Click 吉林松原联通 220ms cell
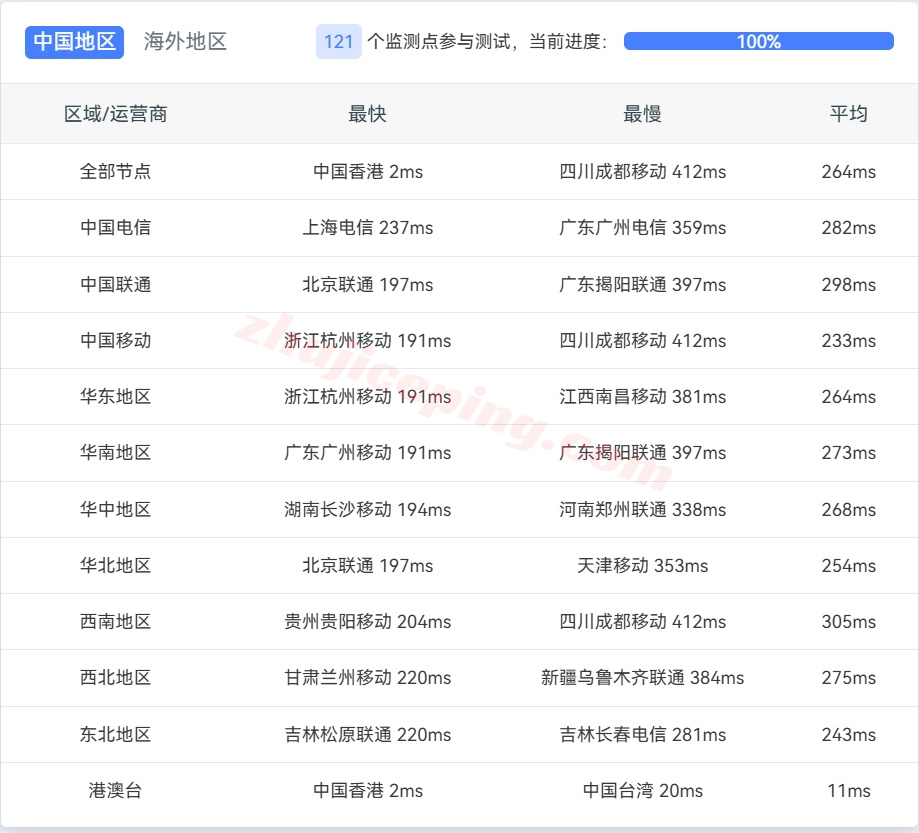This screenshot has width=919, height=833. 367,735
